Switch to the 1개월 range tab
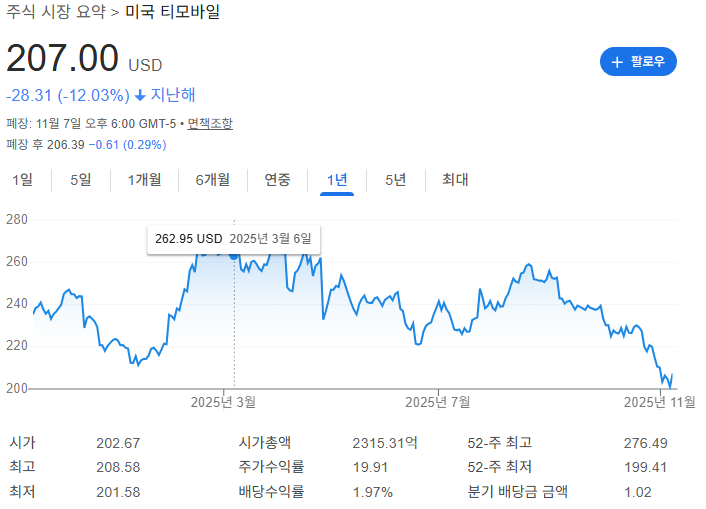 coord(144,180)
